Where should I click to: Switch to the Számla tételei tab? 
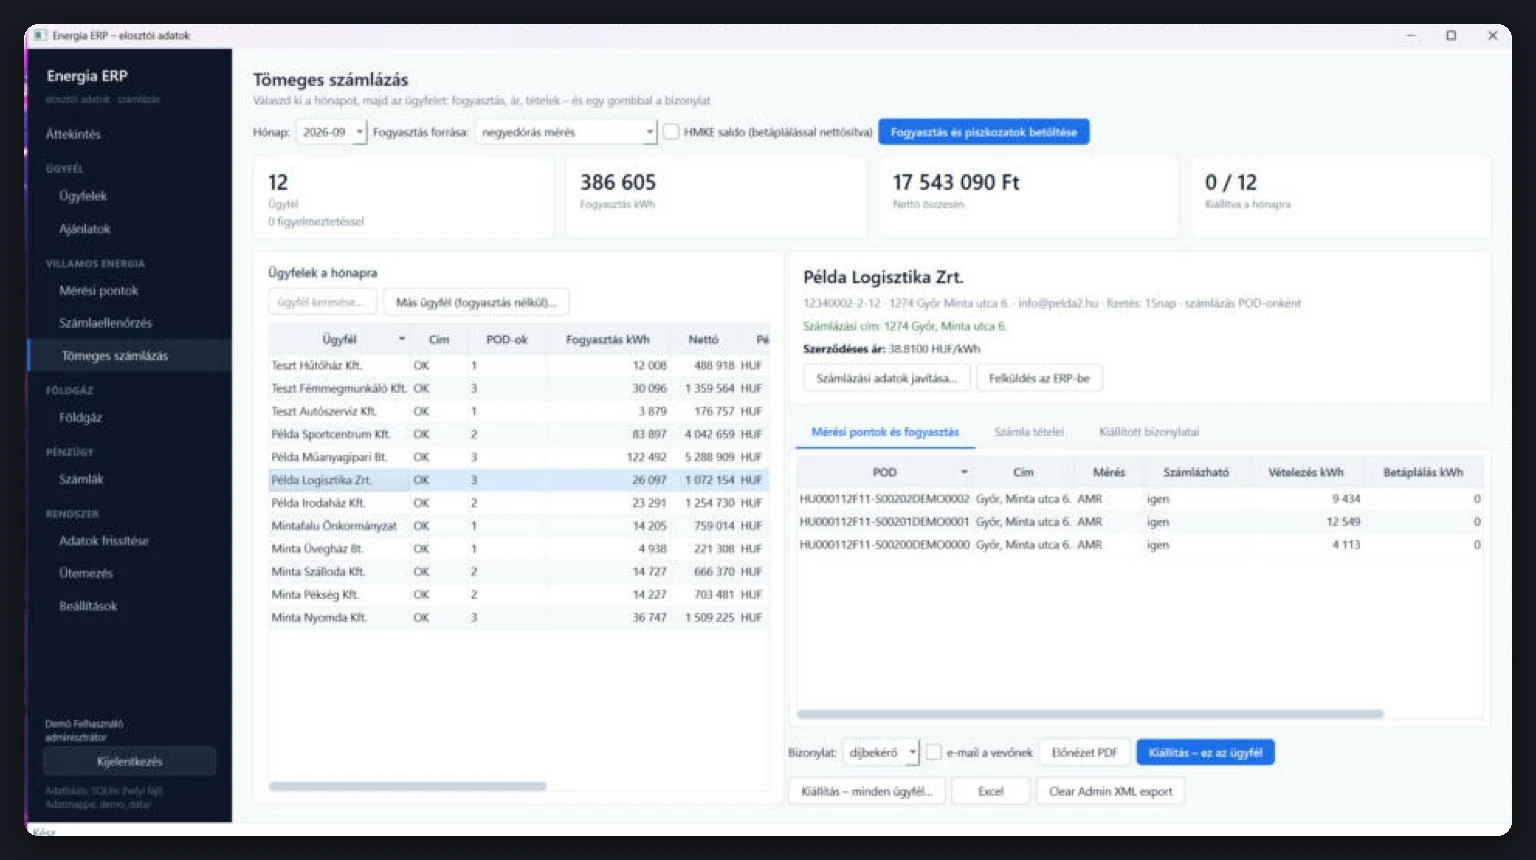[1029, 432]
